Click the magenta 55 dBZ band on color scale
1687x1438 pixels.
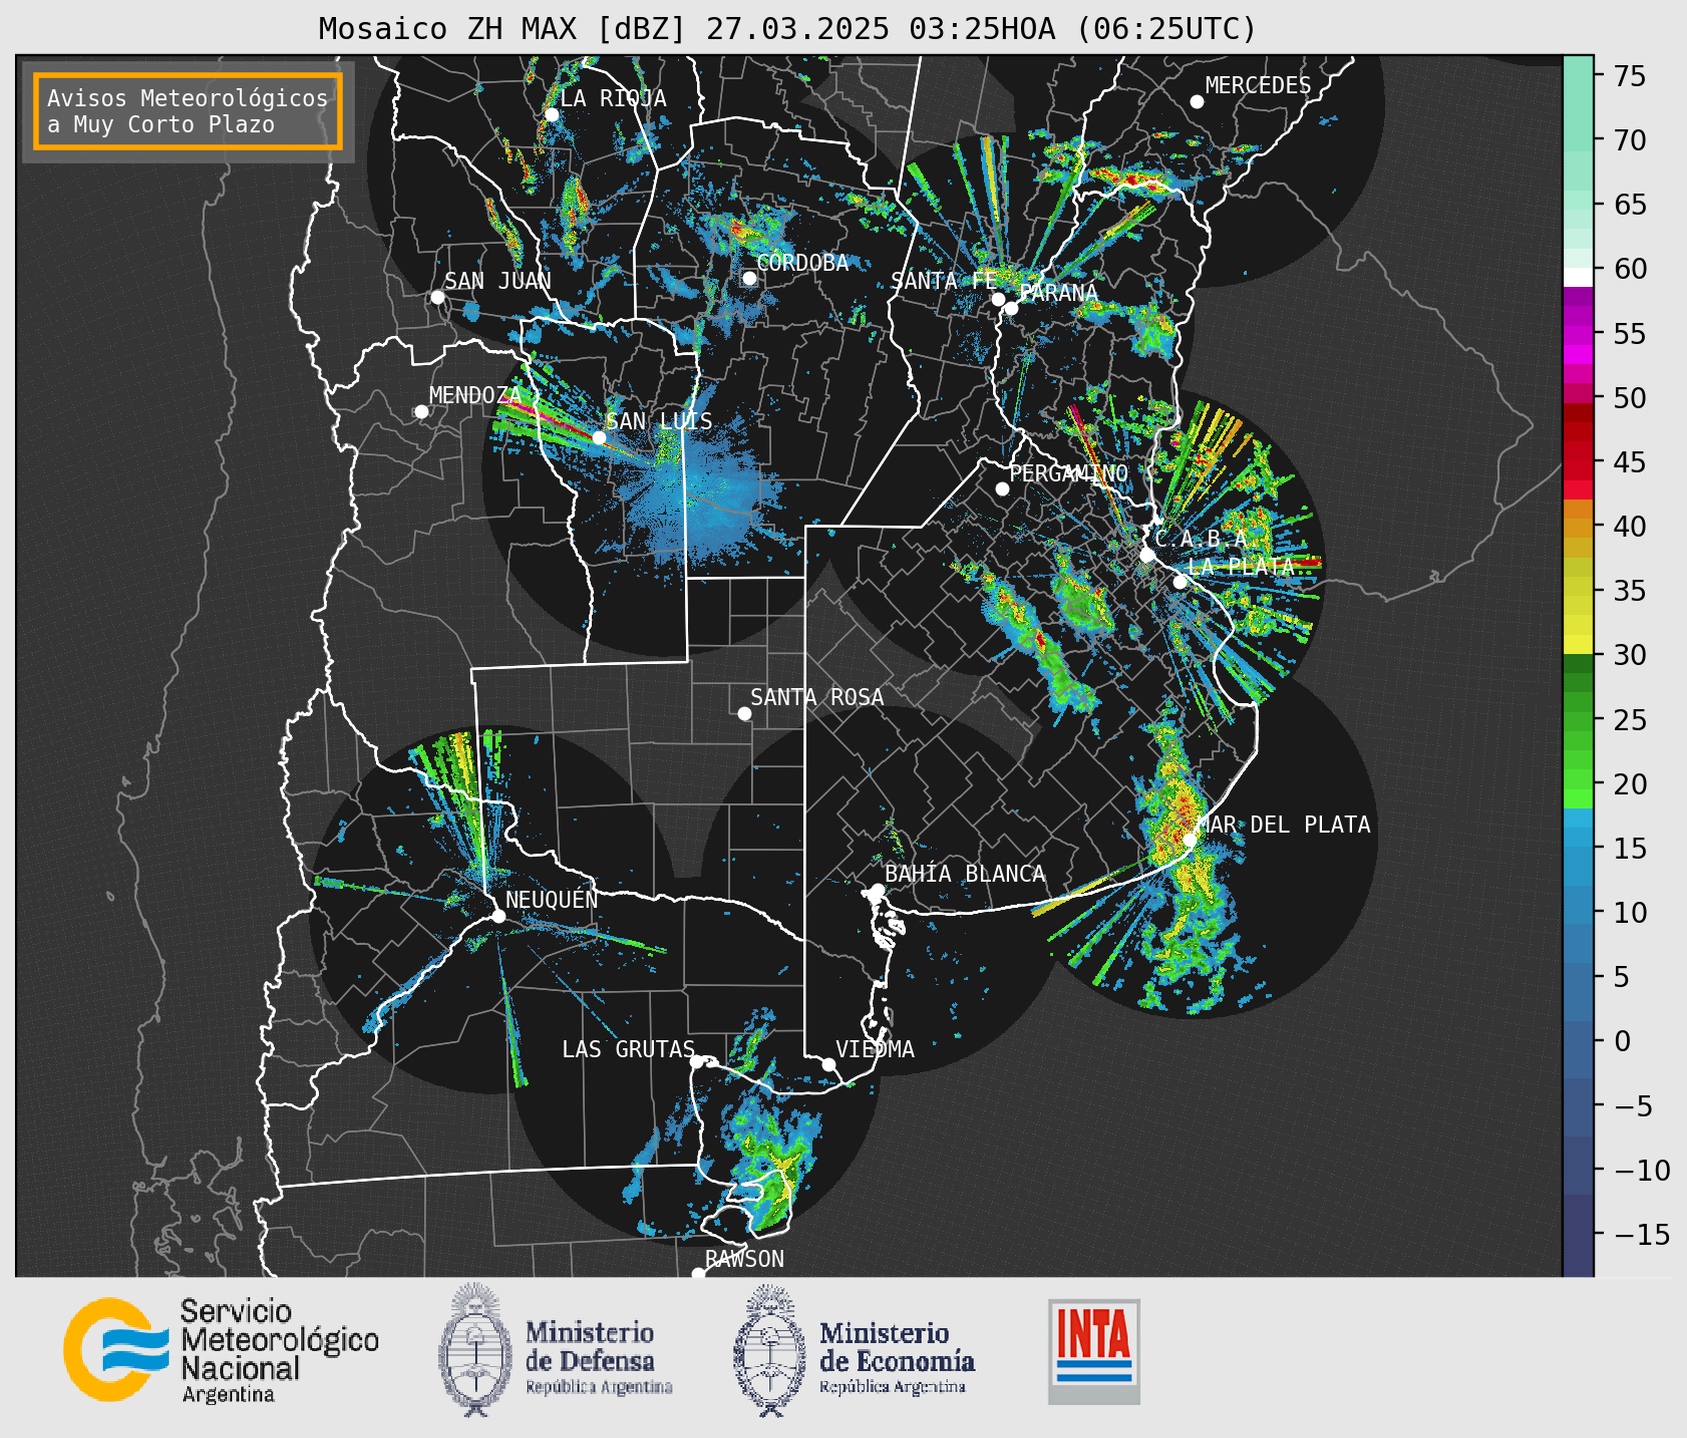(1578, 334)
